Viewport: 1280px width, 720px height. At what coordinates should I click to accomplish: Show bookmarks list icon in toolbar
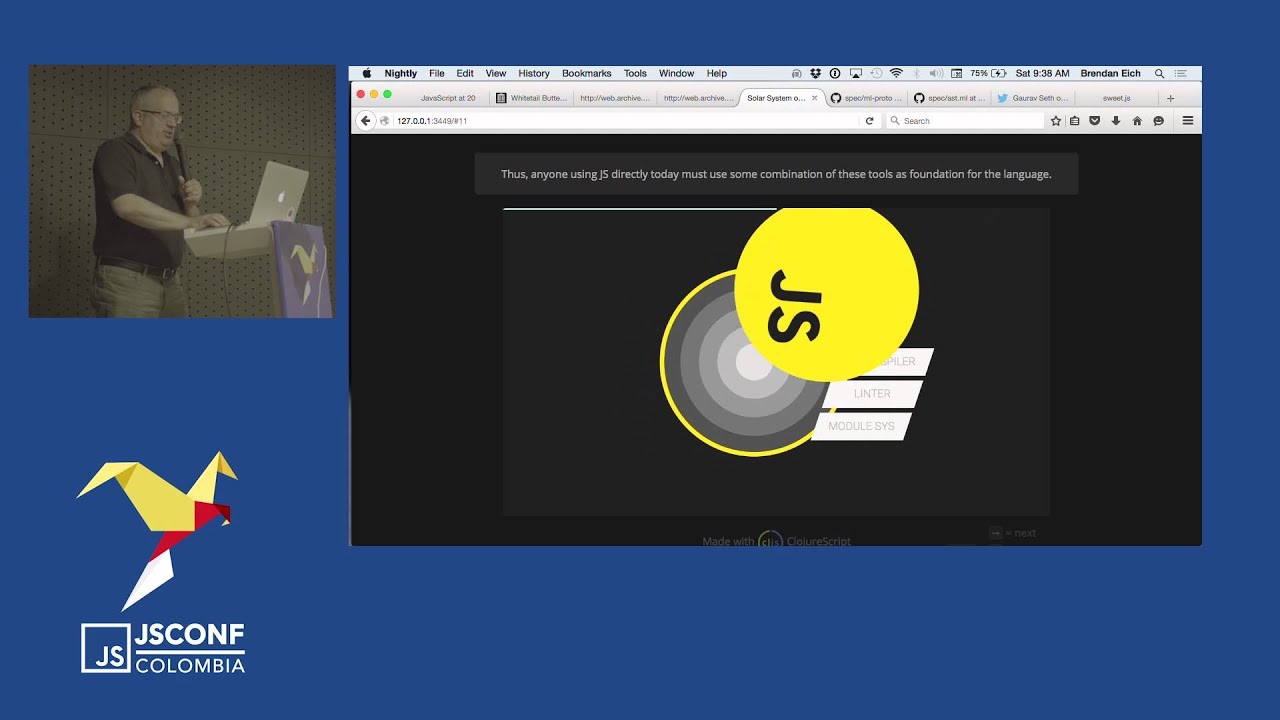click(x=1075, y=121)
